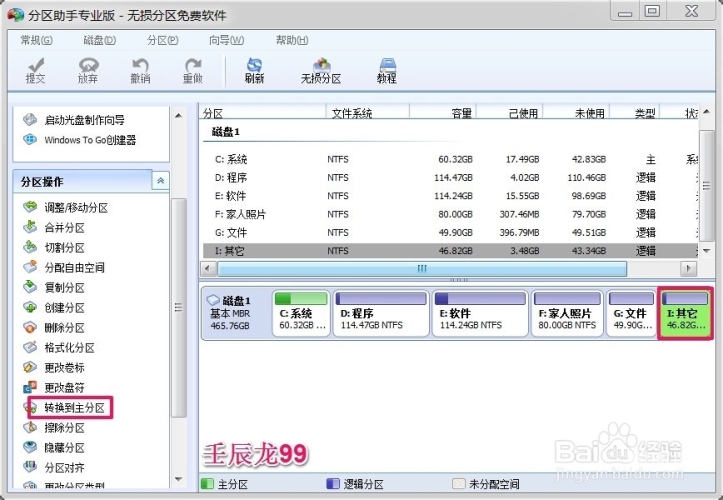Sort by 类型 column header
Screen dimensions: 723x500
click(x=635, y=113)
